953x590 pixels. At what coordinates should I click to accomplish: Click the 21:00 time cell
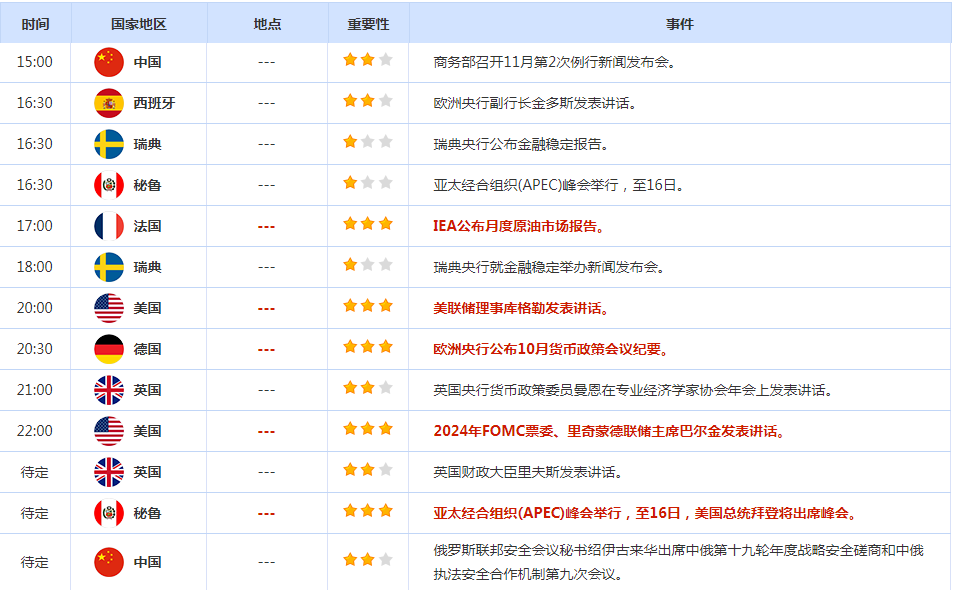[35, 390]
